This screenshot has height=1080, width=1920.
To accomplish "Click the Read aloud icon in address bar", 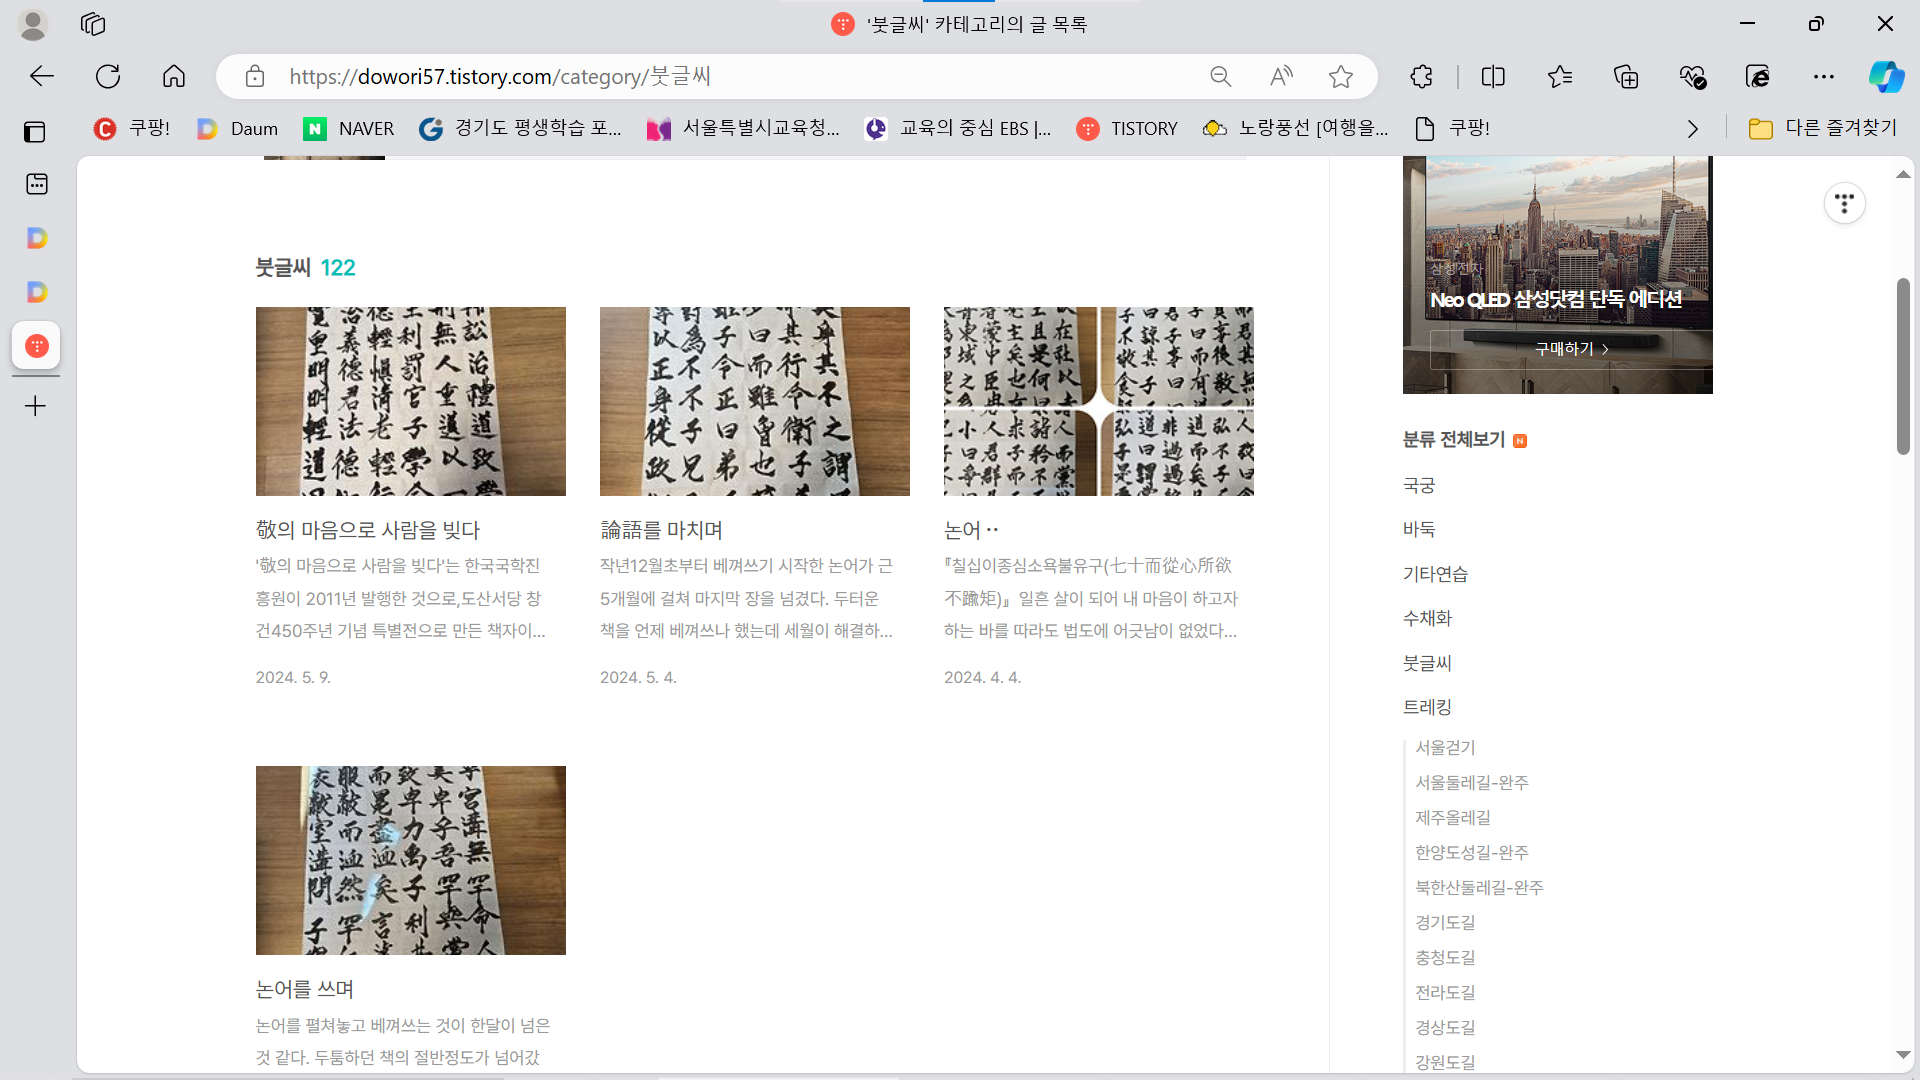I will point(1281,76).
